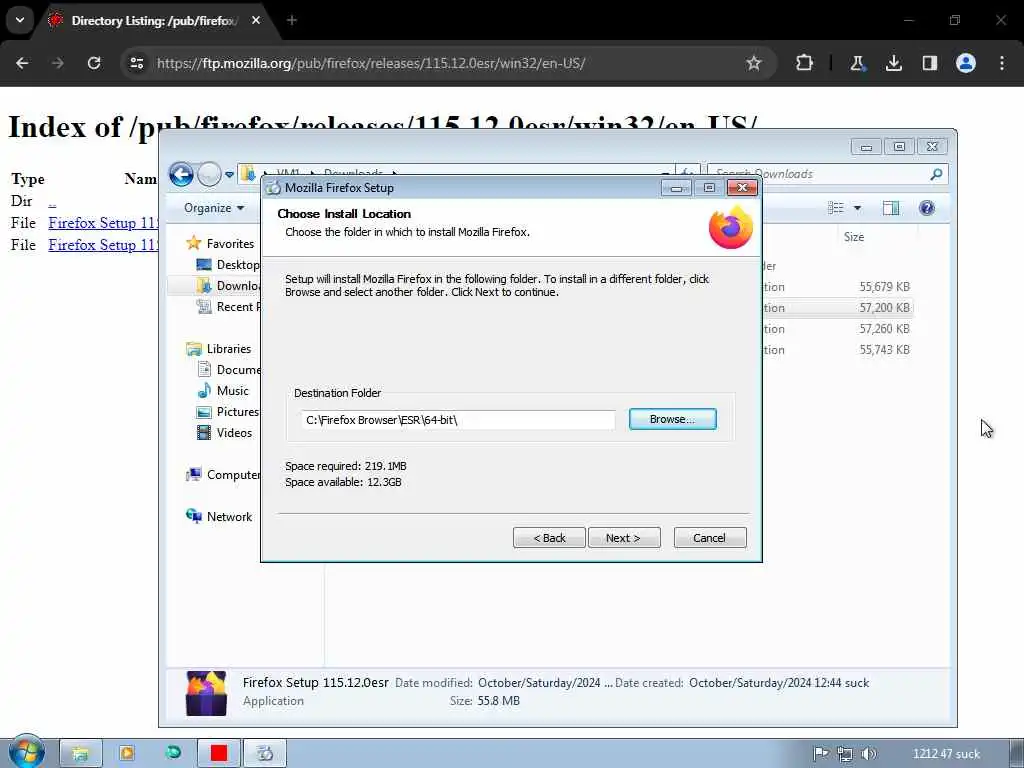Click the Firefox installer thumbnail in details pane
Screen dimensions: 1024x768
pyautogui.click(x=206, y=692)
